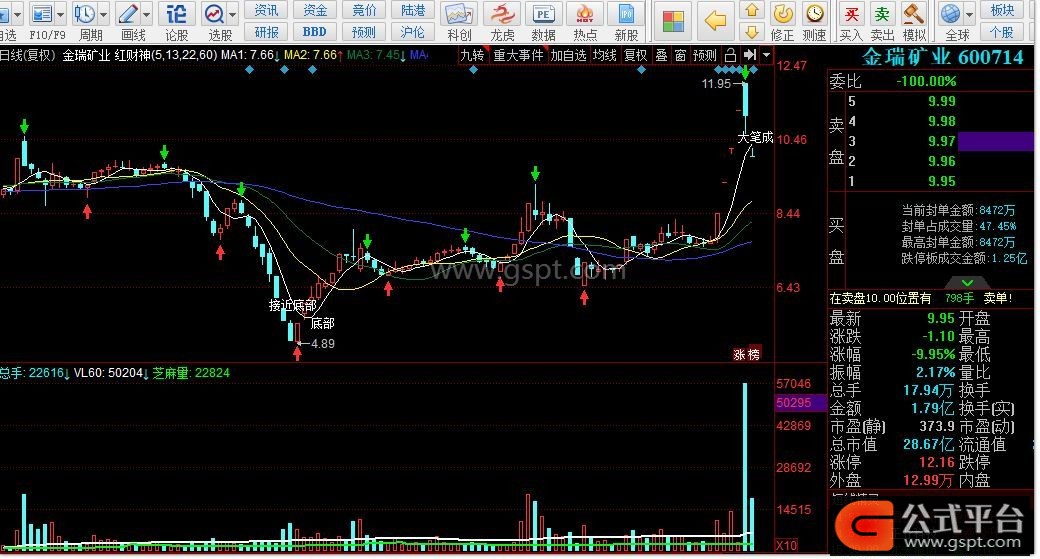Click the 4.89 low price label
The image size is (1040, 559).
click(x=322, y=343)
